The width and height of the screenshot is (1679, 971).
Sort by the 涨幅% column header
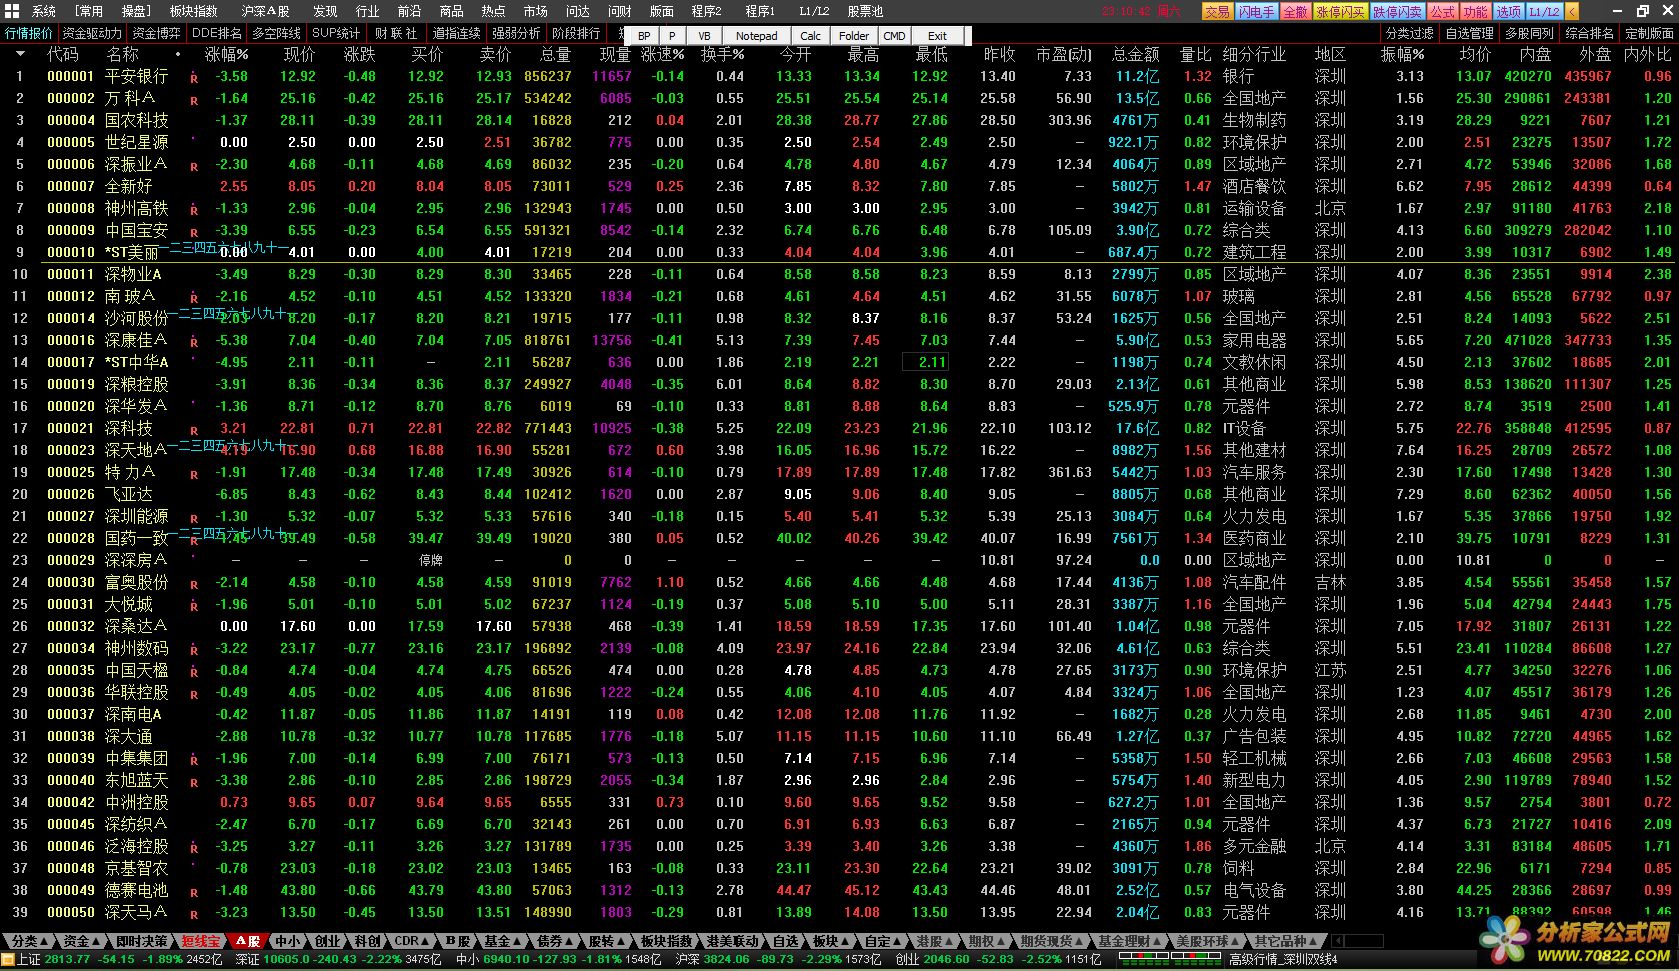pos(226,54)
